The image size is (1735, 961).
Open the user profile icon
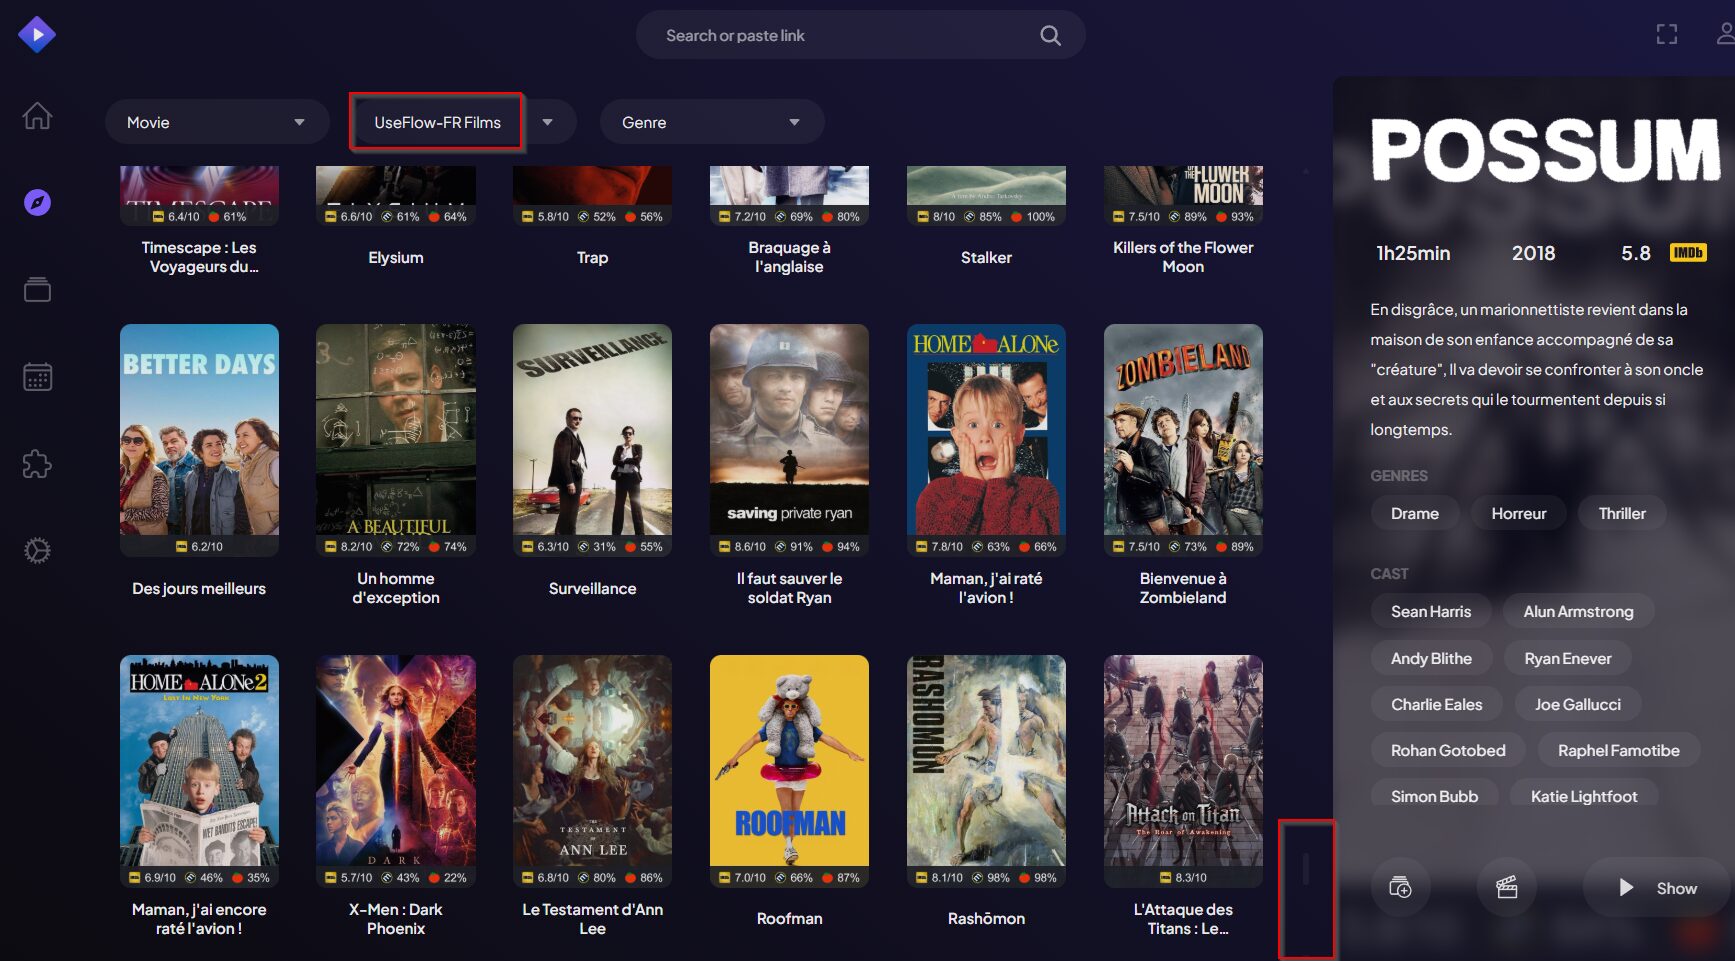tap(1726, 35)
